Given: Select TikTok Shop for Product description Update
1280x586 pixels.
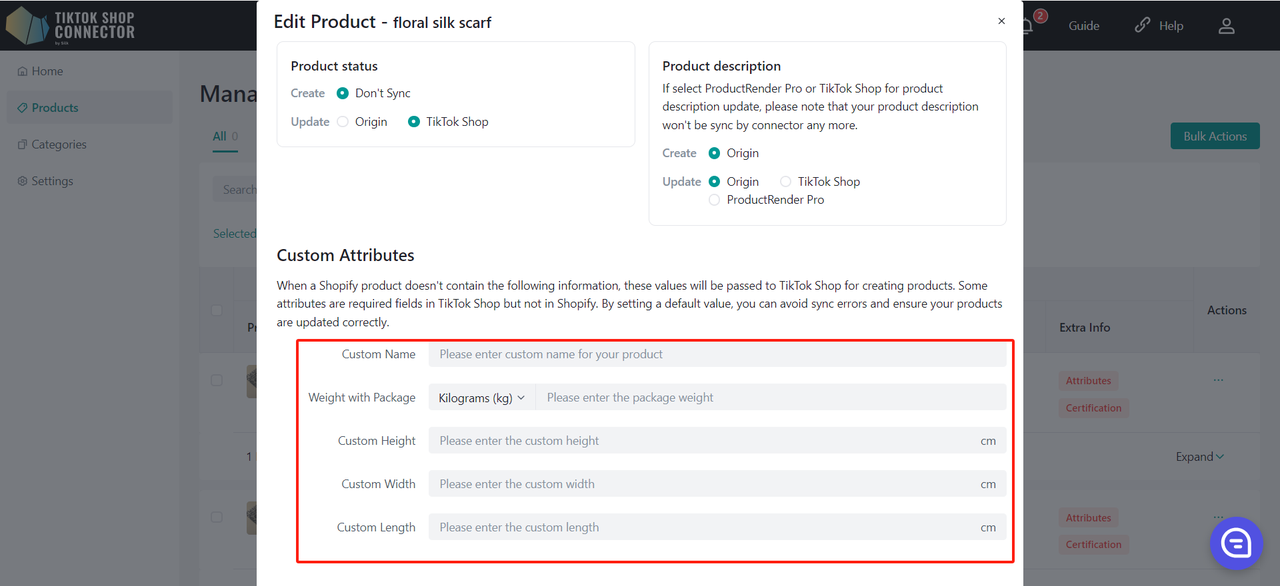Looking at the screenshot, I should pos(786,182).
